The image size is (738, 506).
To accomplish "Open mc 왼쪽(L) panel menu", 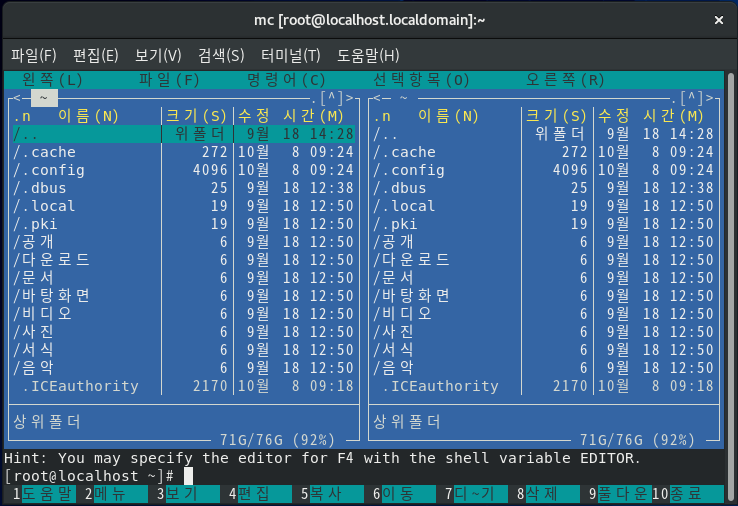I will coord(52,80).
